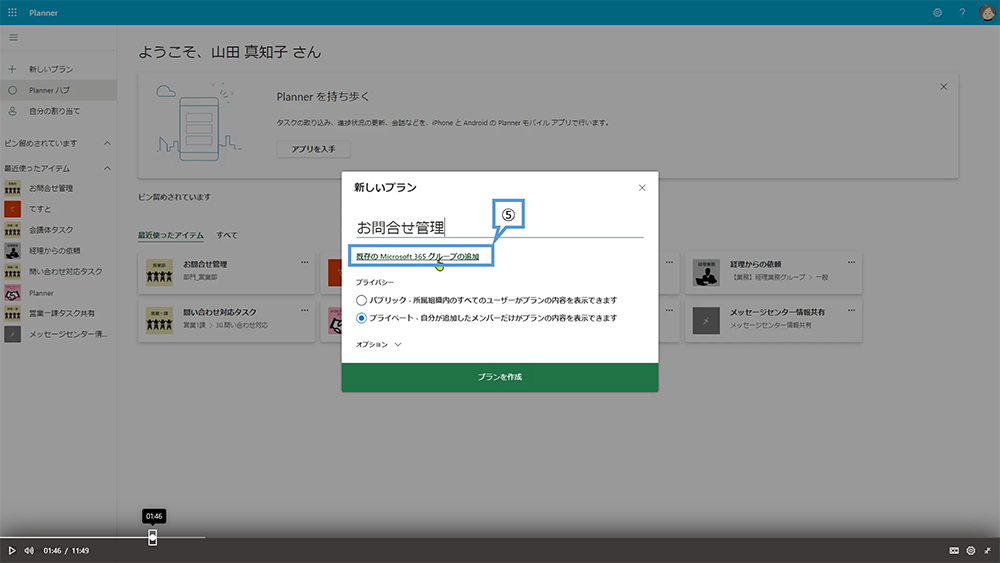Screen dimensions: 1000x563
Task: Open more options on メッセージセンター情報共有 card
Action: coord(851,311)
